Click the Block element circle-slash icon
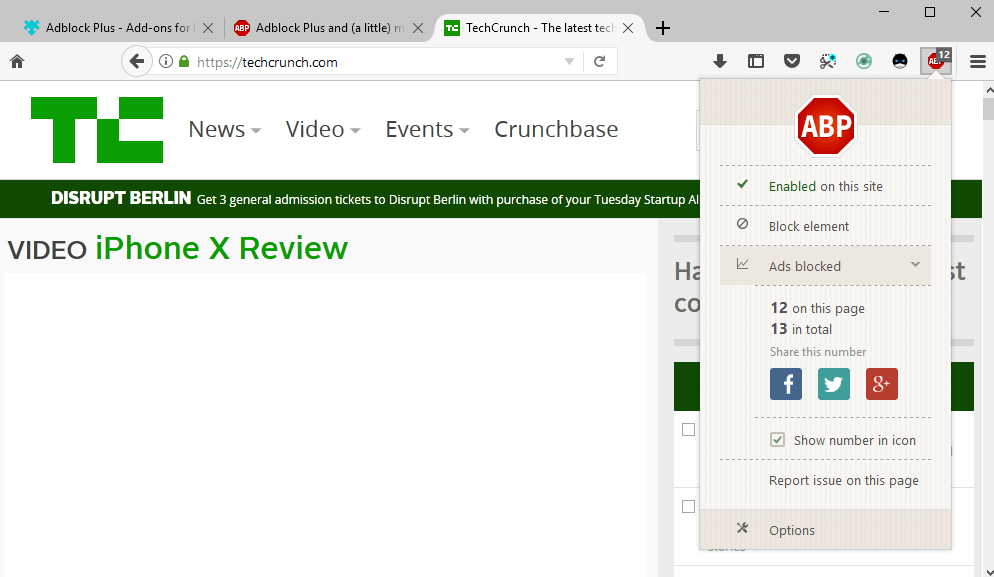The height and width of the screenshot is (577, 994). [742, 224]
